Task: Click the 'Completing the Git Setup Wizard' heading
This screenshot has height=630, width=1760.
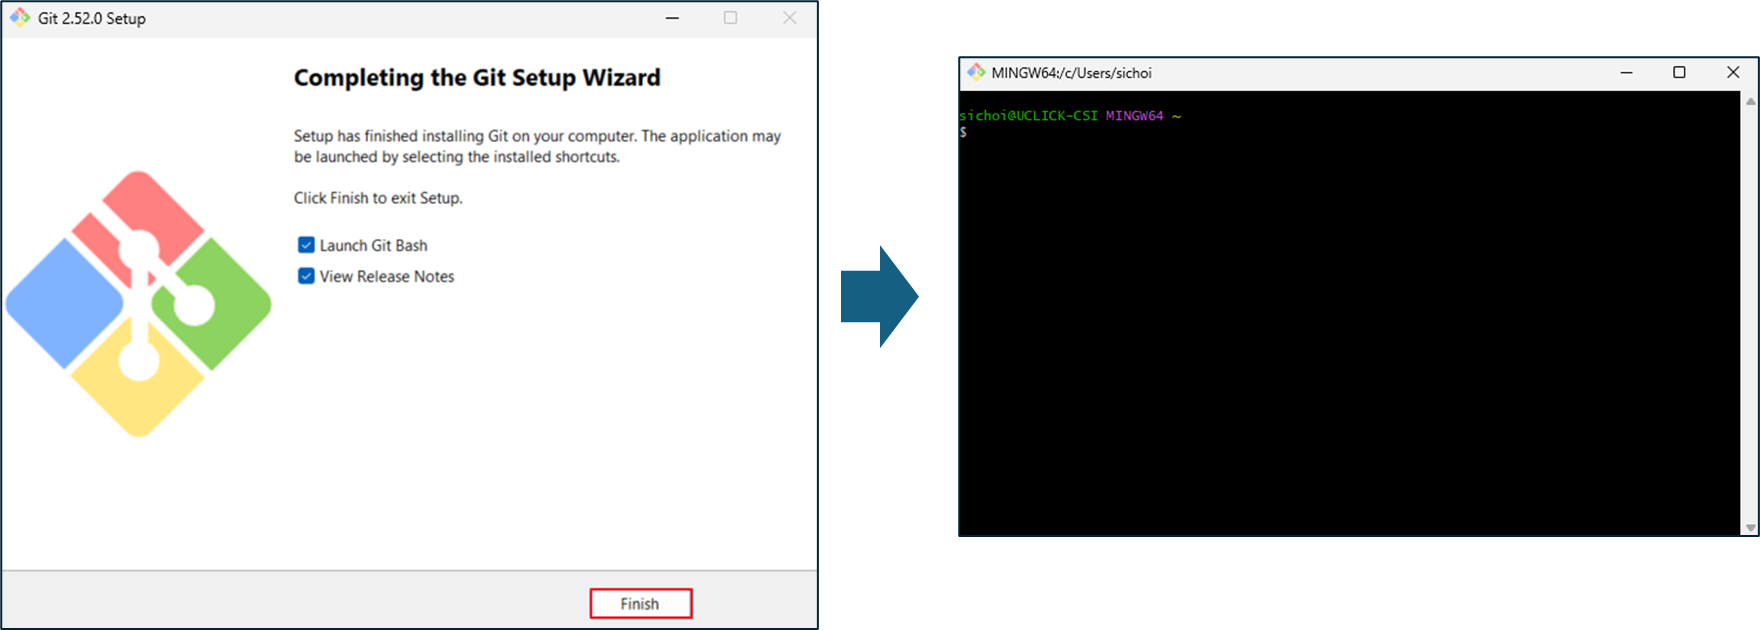Action: coord(477,78)
